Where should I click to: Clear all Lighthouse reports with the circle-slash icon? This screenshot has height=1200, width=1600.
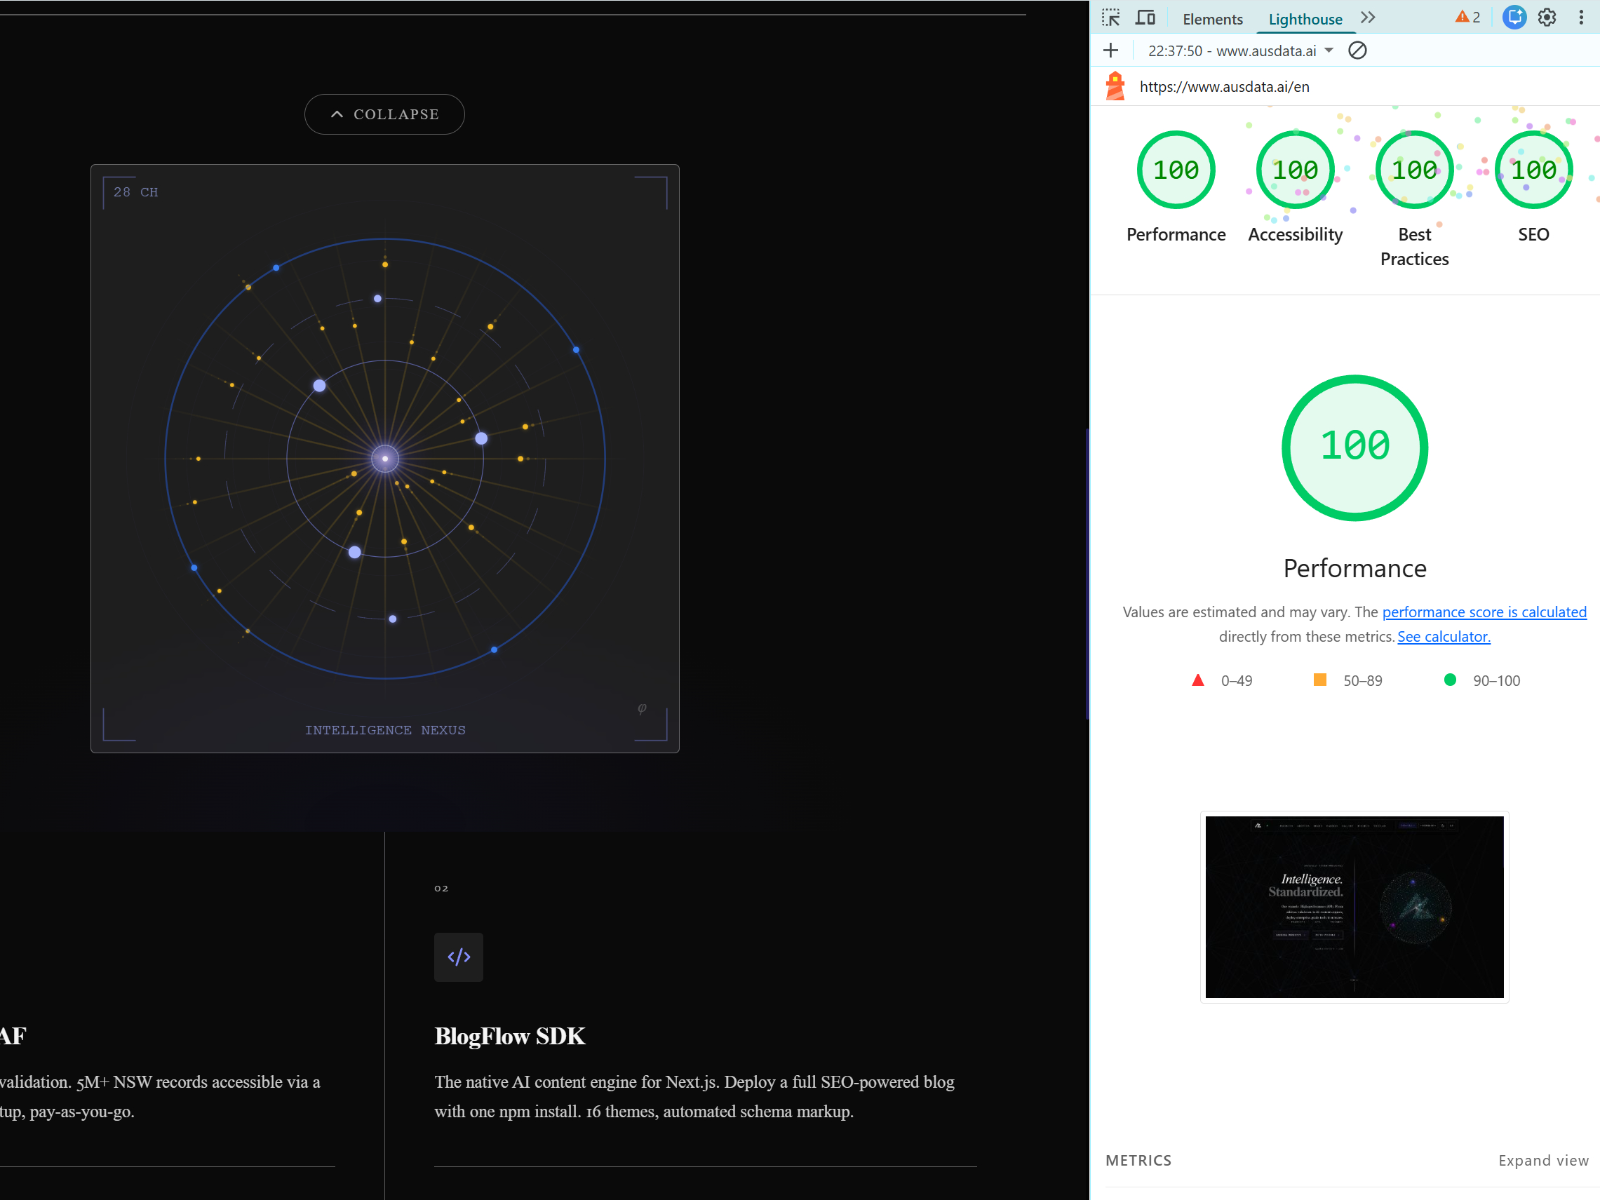(x=1357, y=51)
